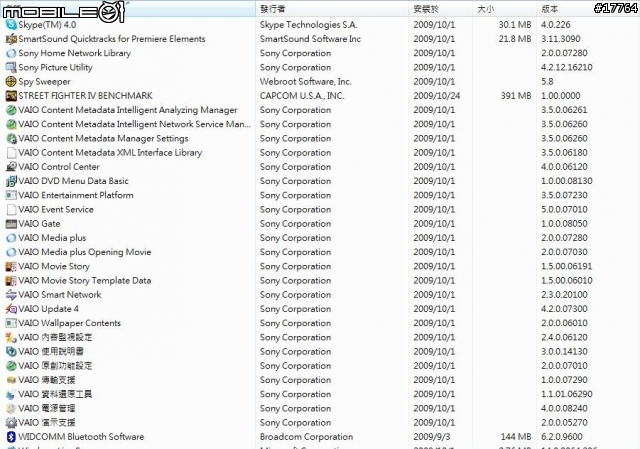Click the VAIO Update 4 icon
640x449 pixels.
pos(11,309)
